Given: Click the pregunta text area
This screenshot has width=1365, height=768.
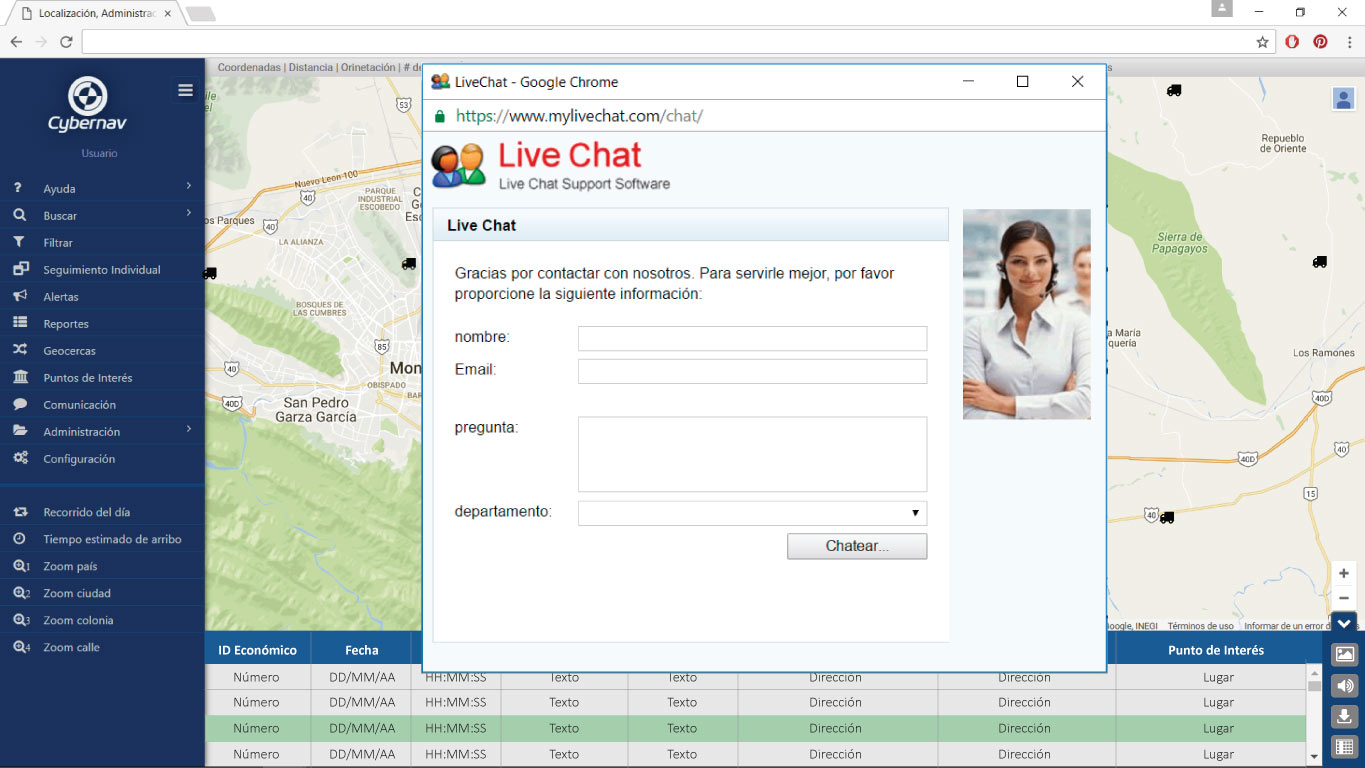Looking at the screenshot, I should tap(752, 454).
